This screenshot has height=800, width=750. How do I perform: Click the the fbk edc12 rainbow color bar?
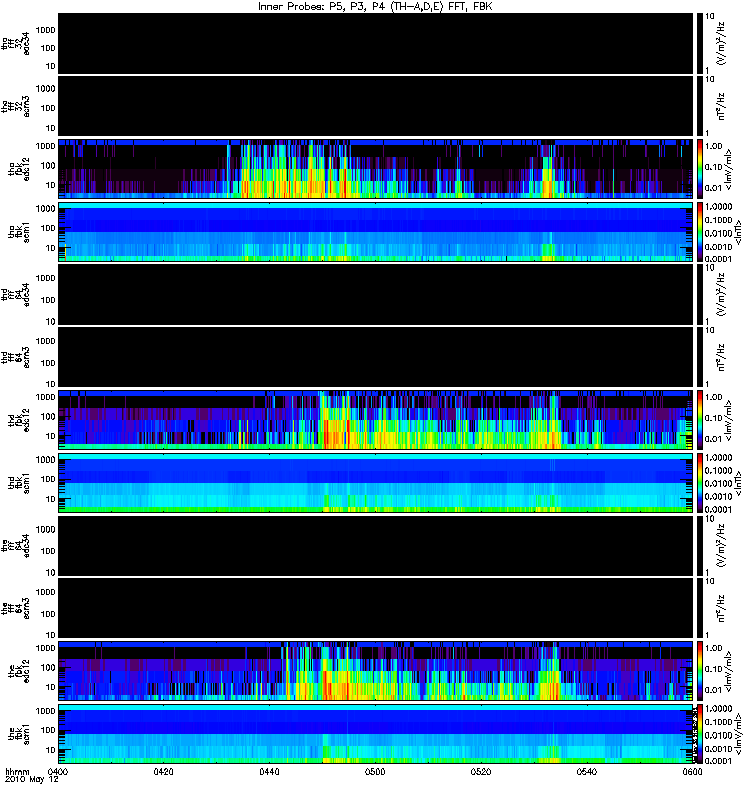699,671
